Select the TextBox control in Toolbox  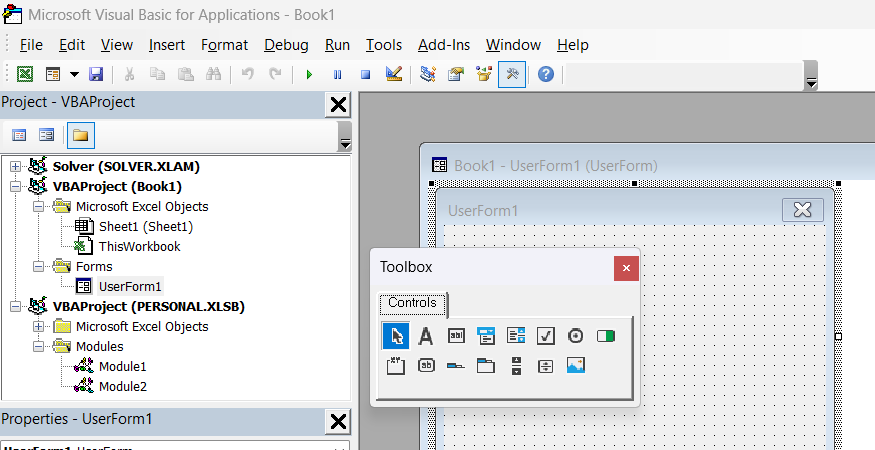pos(456,336)
